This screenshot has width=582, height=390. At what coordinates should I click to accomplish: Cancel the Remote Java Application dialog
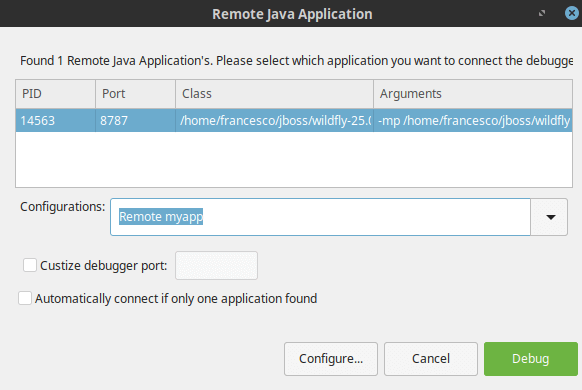click(431, 359)
